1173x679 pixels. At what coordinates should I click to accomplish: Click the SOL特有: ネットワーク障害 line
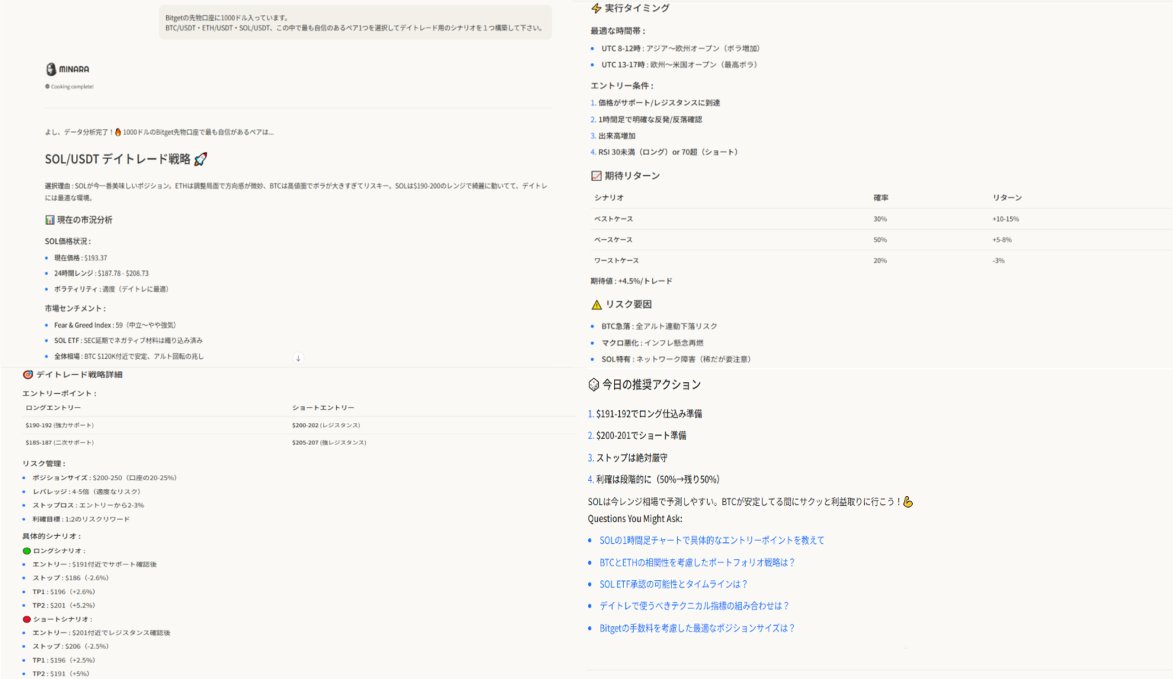coord(676,360)
